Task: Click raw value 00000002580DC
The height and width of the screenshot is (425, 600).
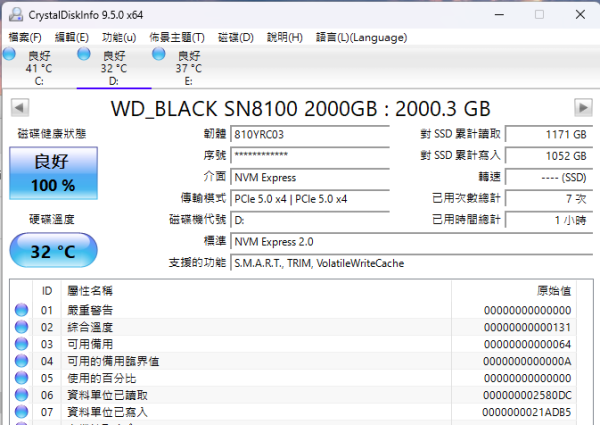Action: (527, 395)
